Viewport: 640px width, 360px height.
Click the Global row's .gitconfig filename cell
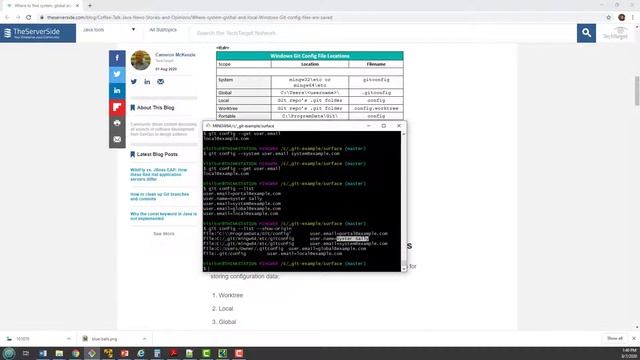point(376,93)
